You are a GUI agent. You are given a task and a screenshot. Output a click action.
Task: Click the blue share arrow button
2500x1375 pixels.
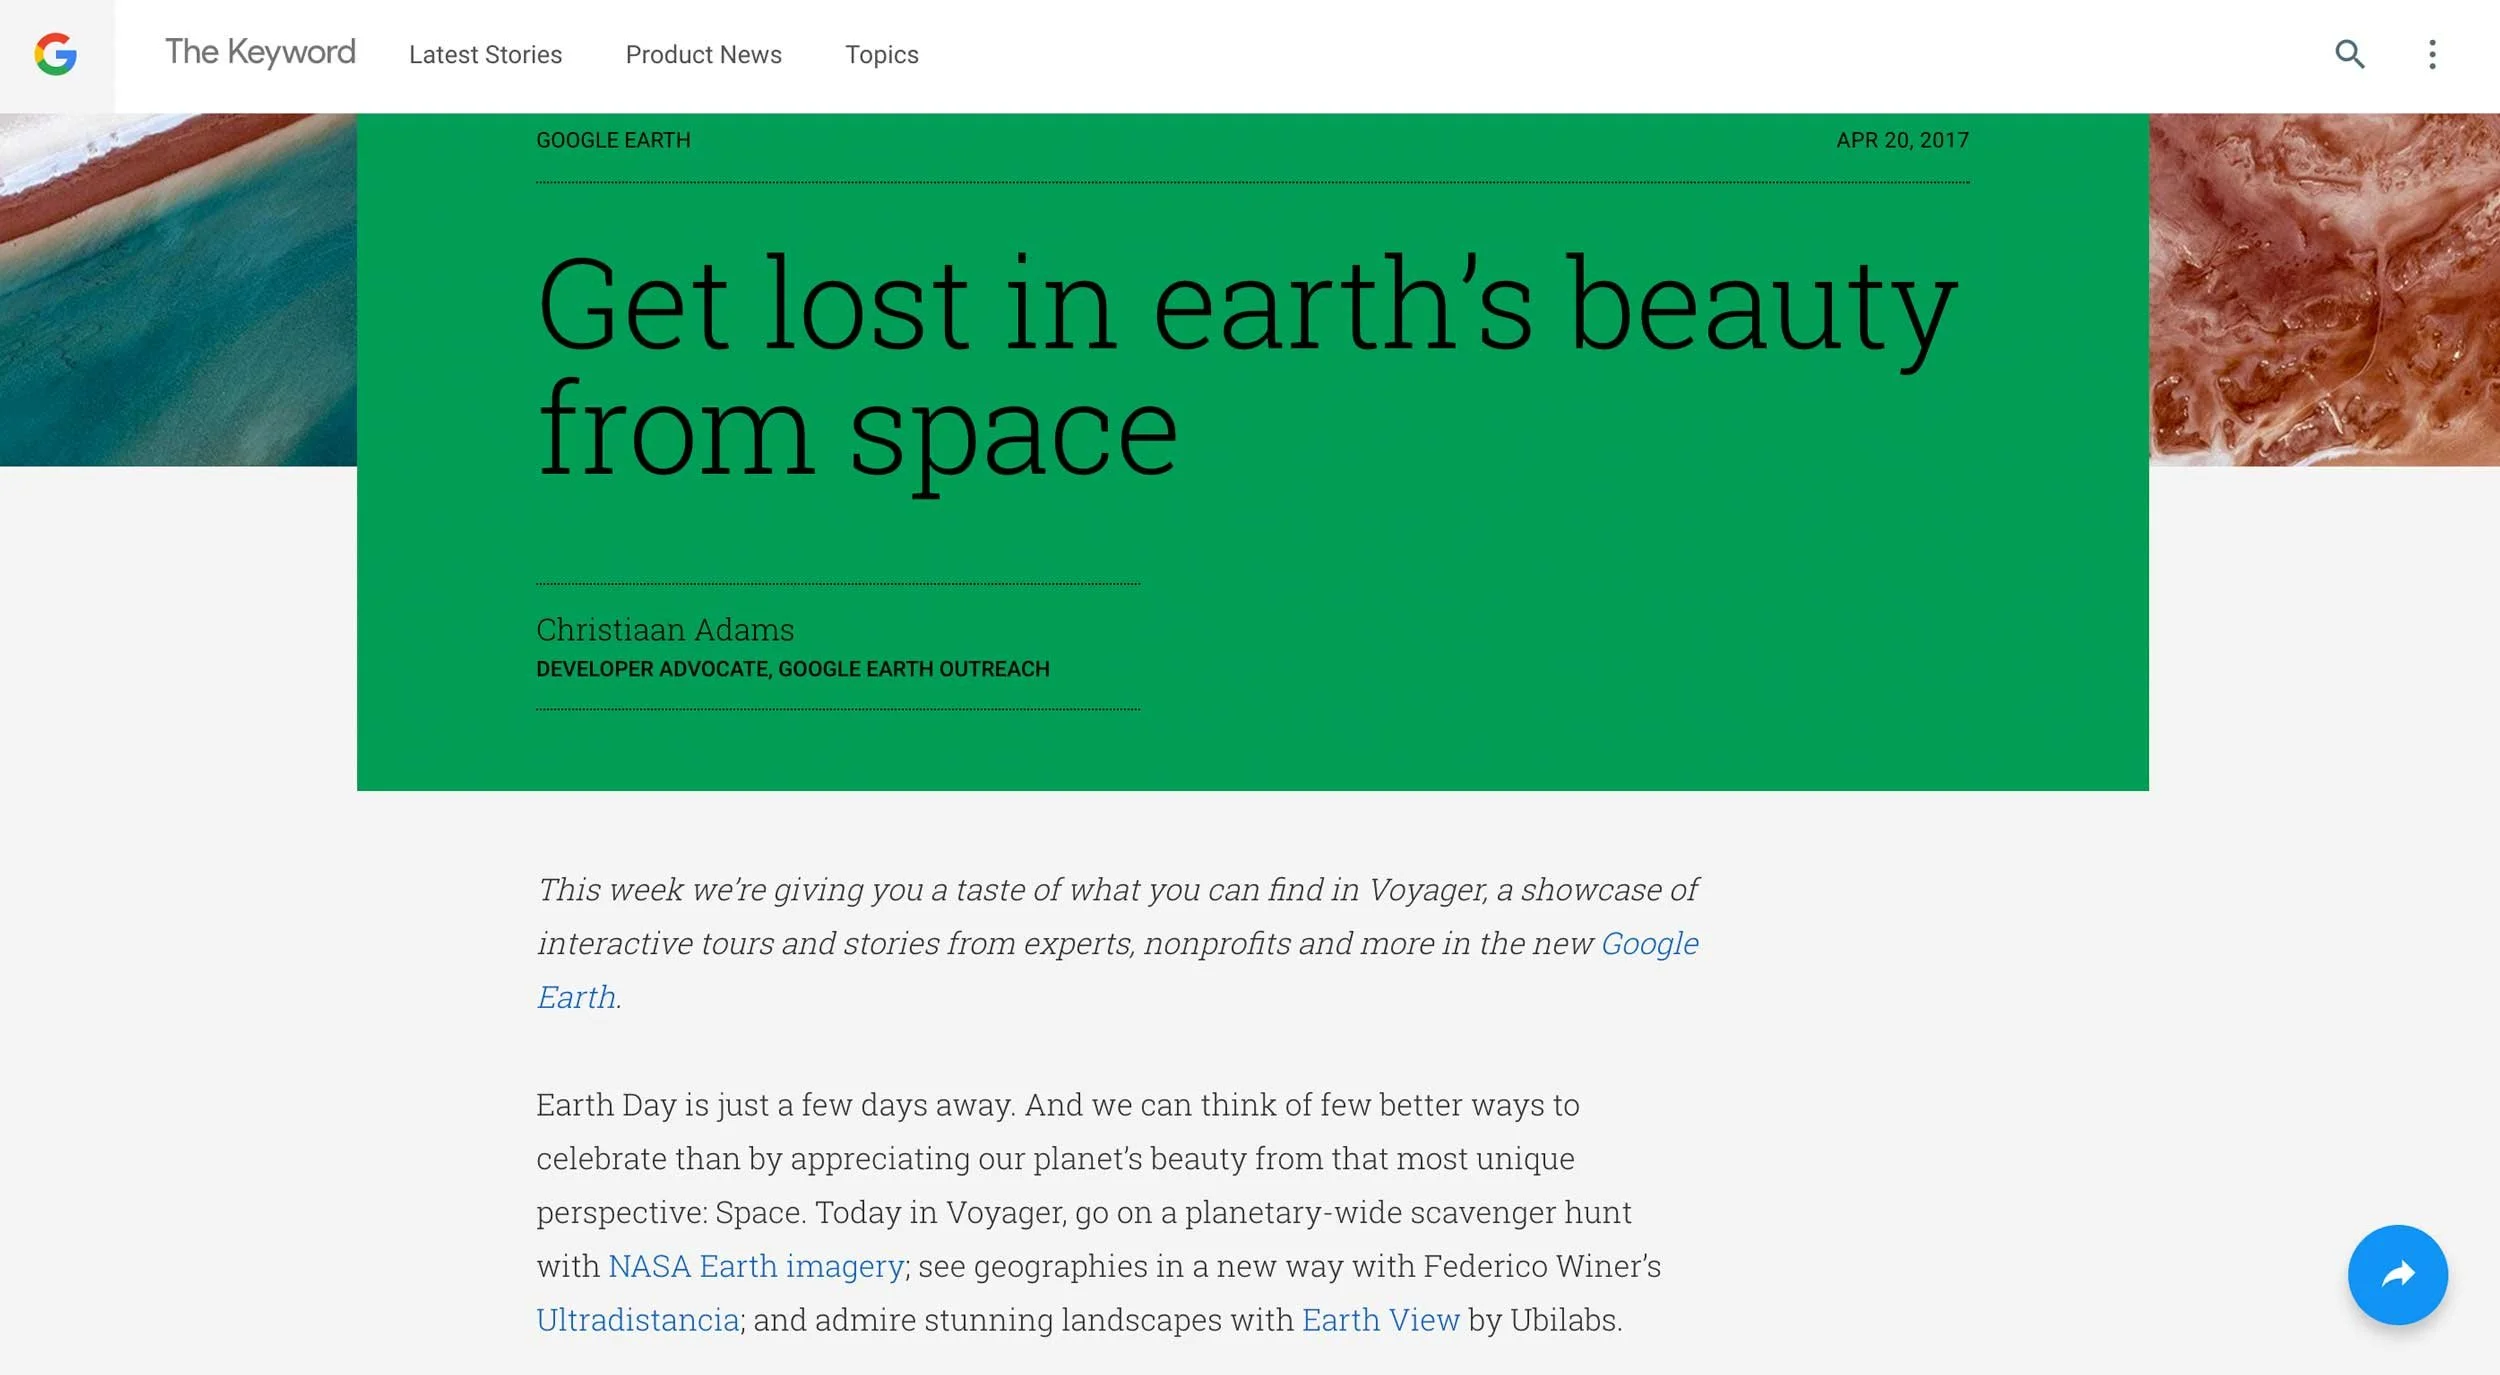(2397, 1274)
